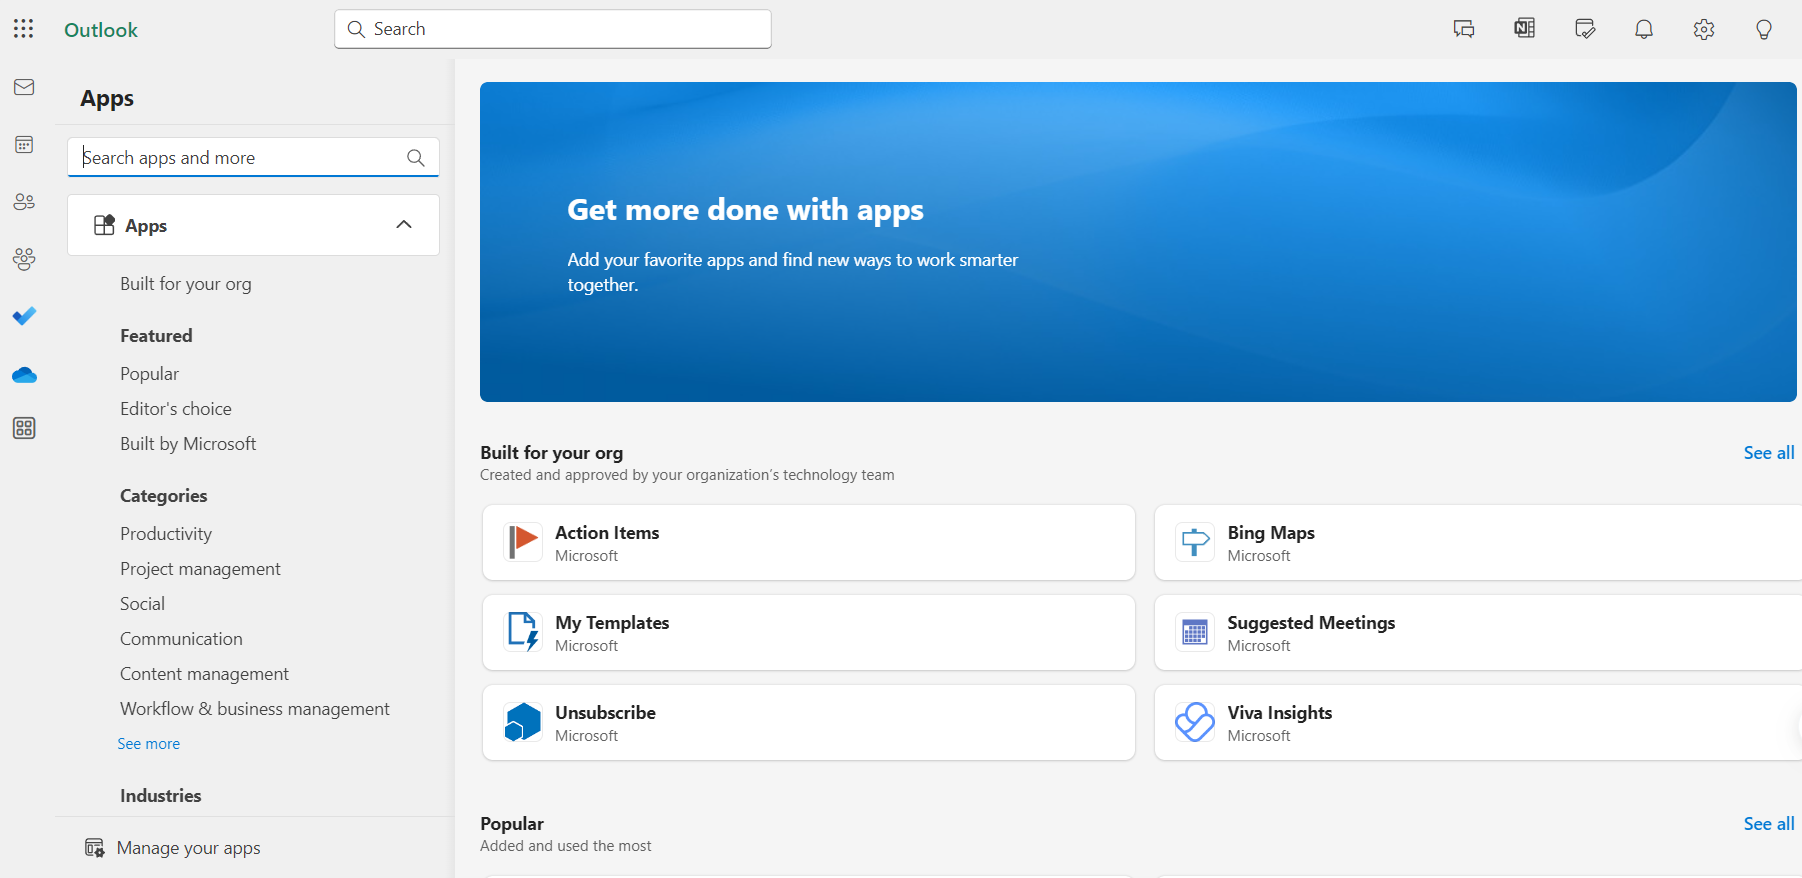Open the Viva Insights app title
This screenshot has height=878, width=1802.
click(1280, 713)
